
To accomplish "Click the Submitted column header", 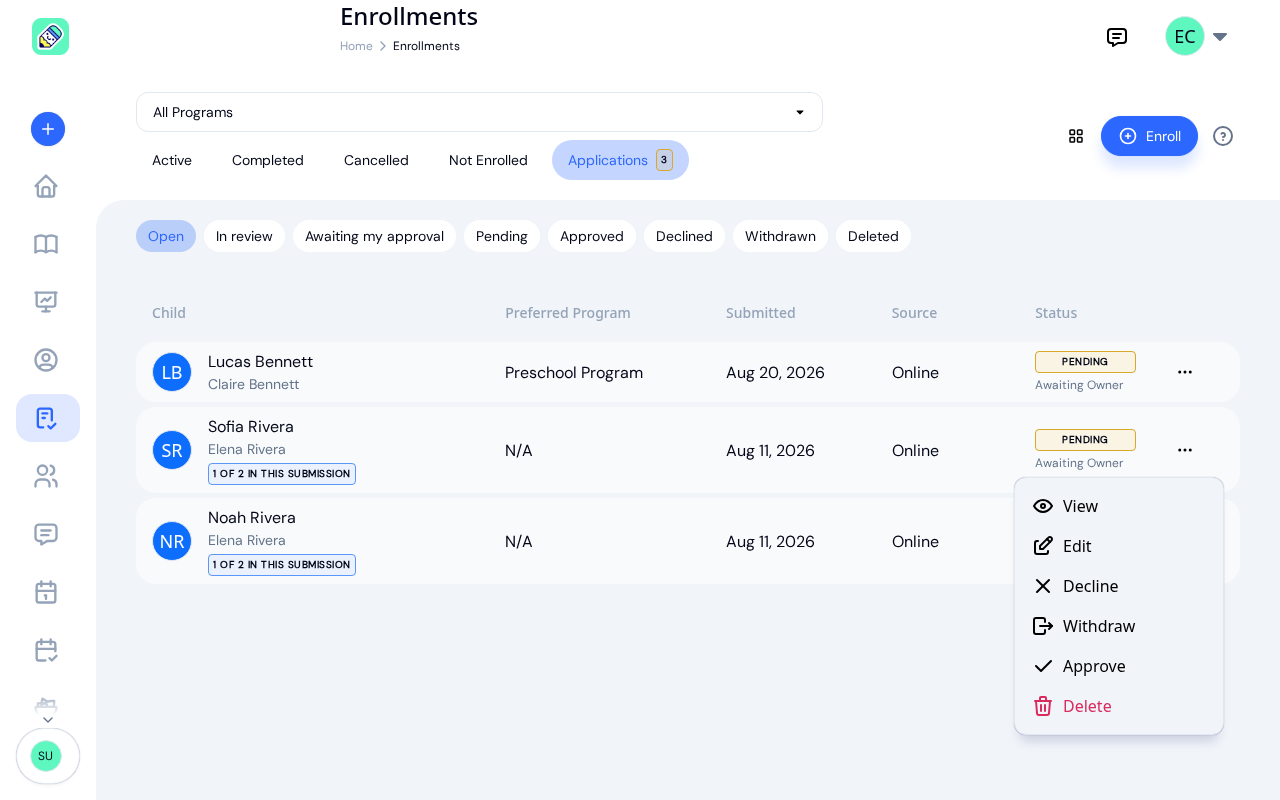I will tap(761, 313).
